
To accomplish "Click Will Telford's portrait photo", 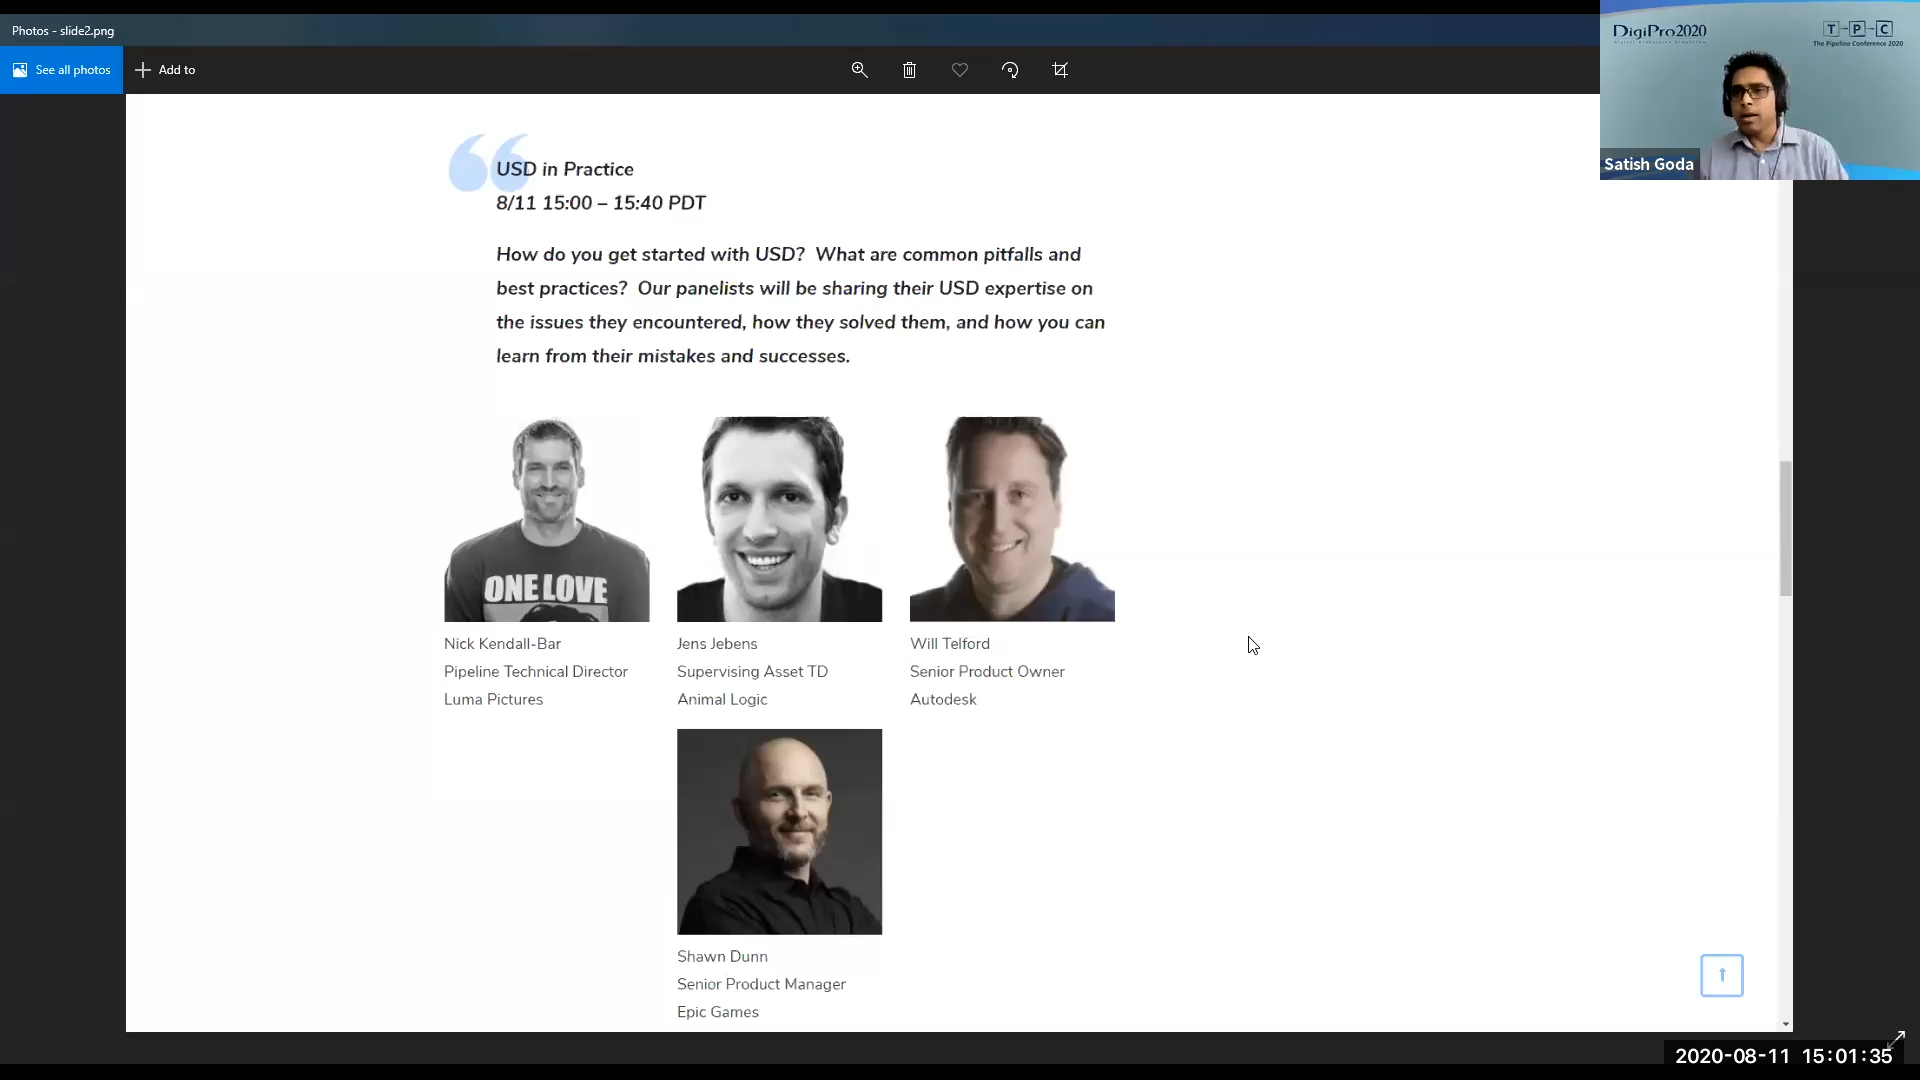I will click(1012, 519).
